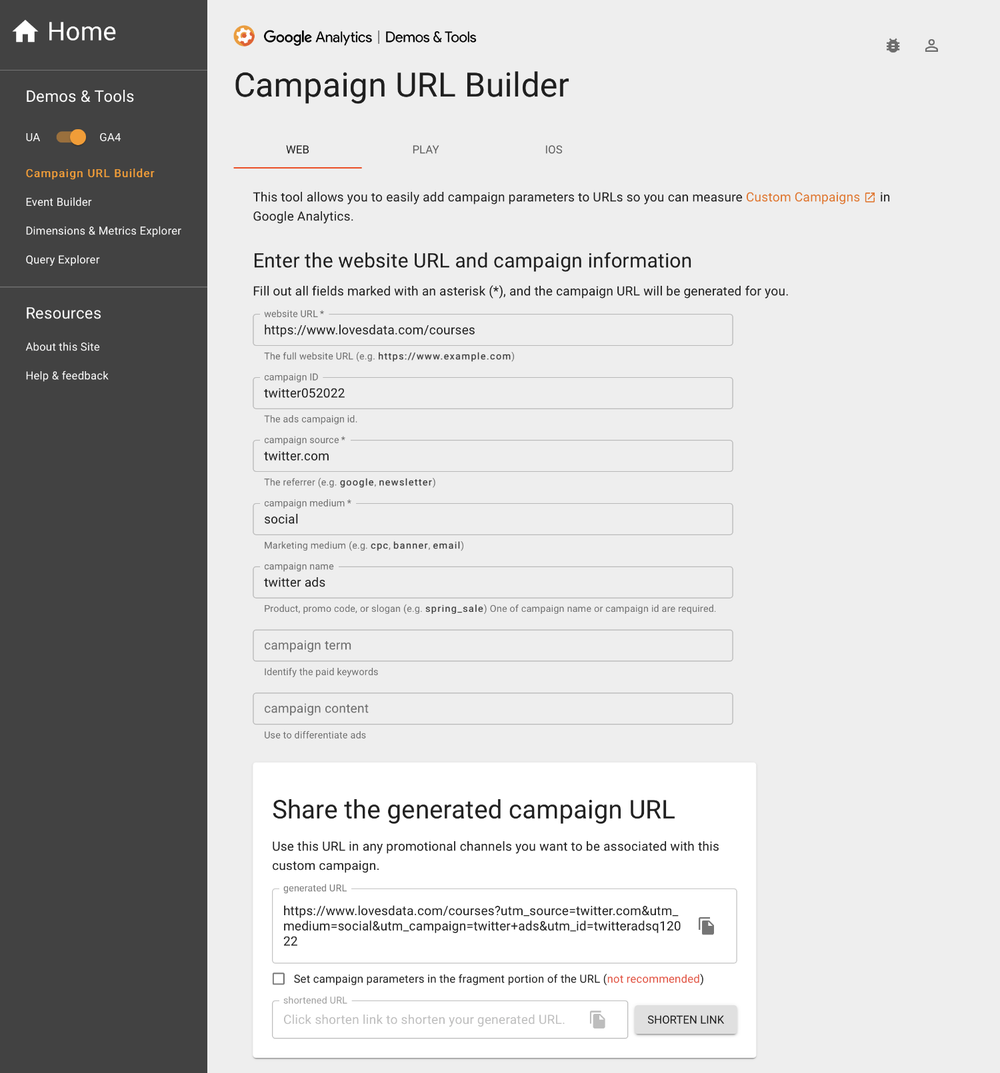Image resolution: width=1000 pixels, height=1073 pixels.
Task: Click the account profile icon
Action: click(x=931, y=45)
